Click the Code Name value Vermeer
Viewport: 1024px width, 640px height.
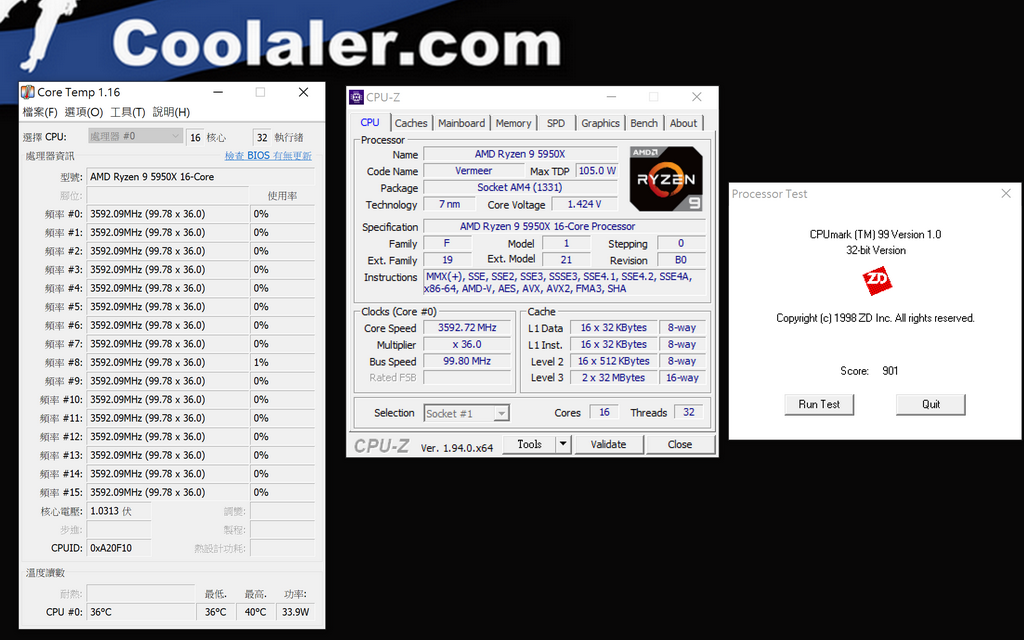tap(473, 170)
